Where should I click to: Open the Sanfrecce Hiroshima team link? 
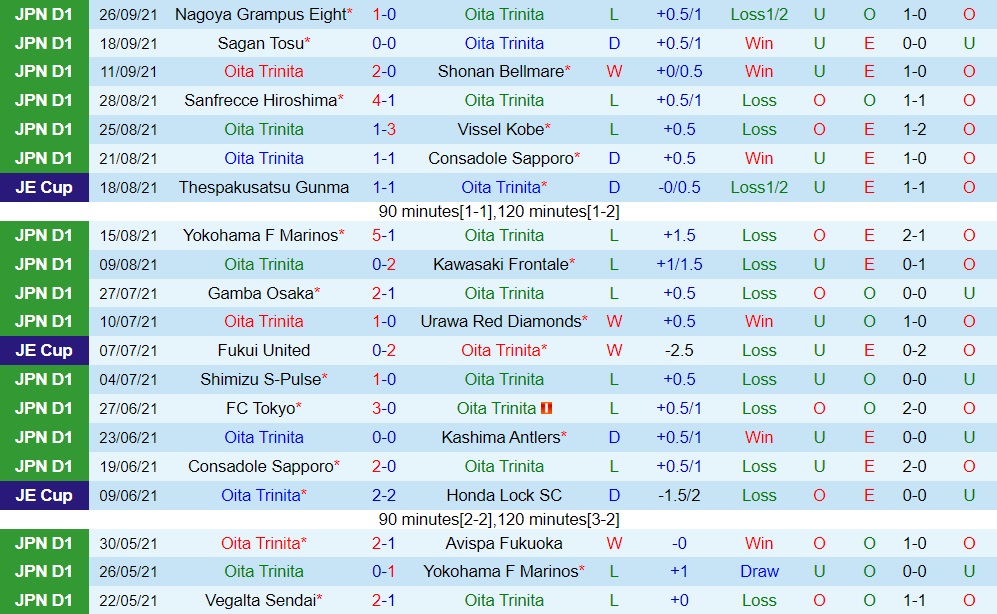click(260, 100)
